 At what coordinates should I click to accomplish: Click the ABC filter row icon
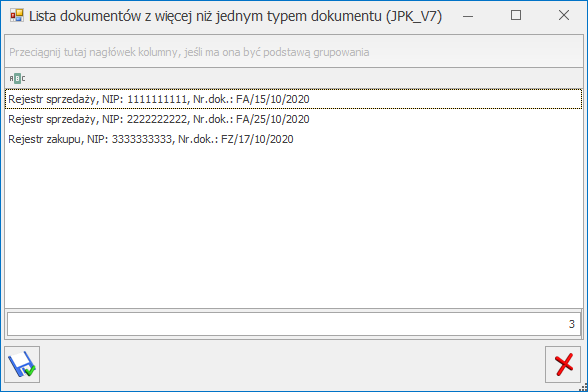pyautogui.click(x=17, y=78)
